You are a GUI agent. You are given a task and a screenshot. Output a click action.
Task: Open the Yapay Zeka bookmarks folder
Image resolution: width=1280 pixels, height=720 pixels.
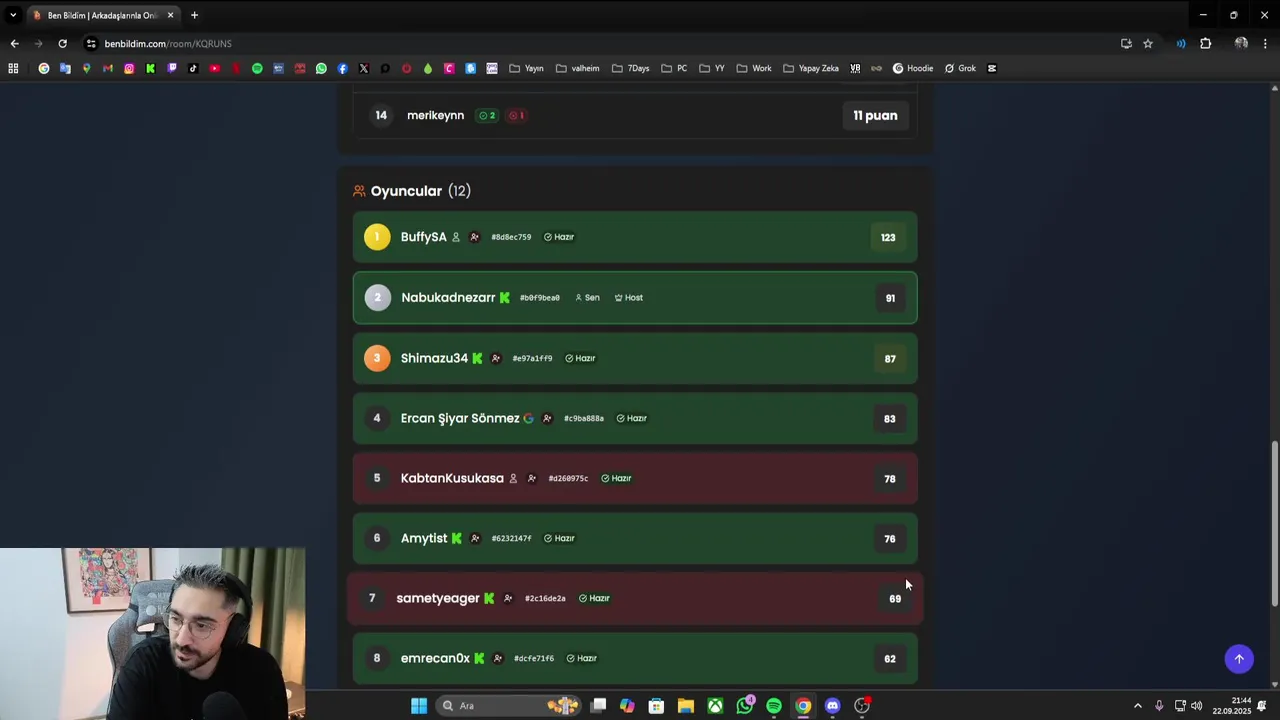pos(811,68)
